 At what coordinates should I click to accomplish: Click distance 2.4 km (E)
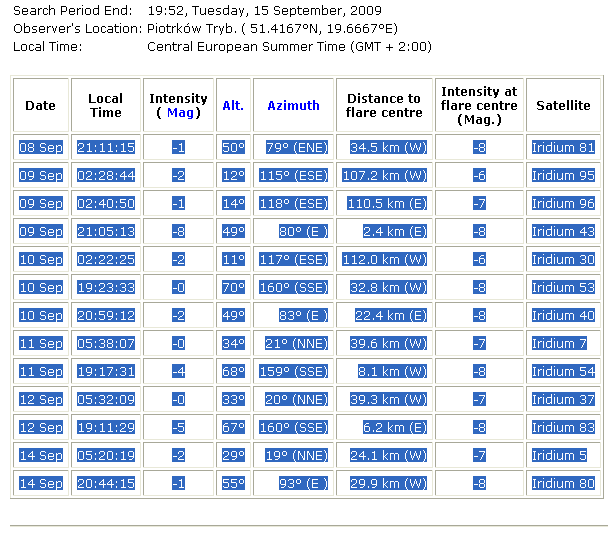(x=395, y=232)
